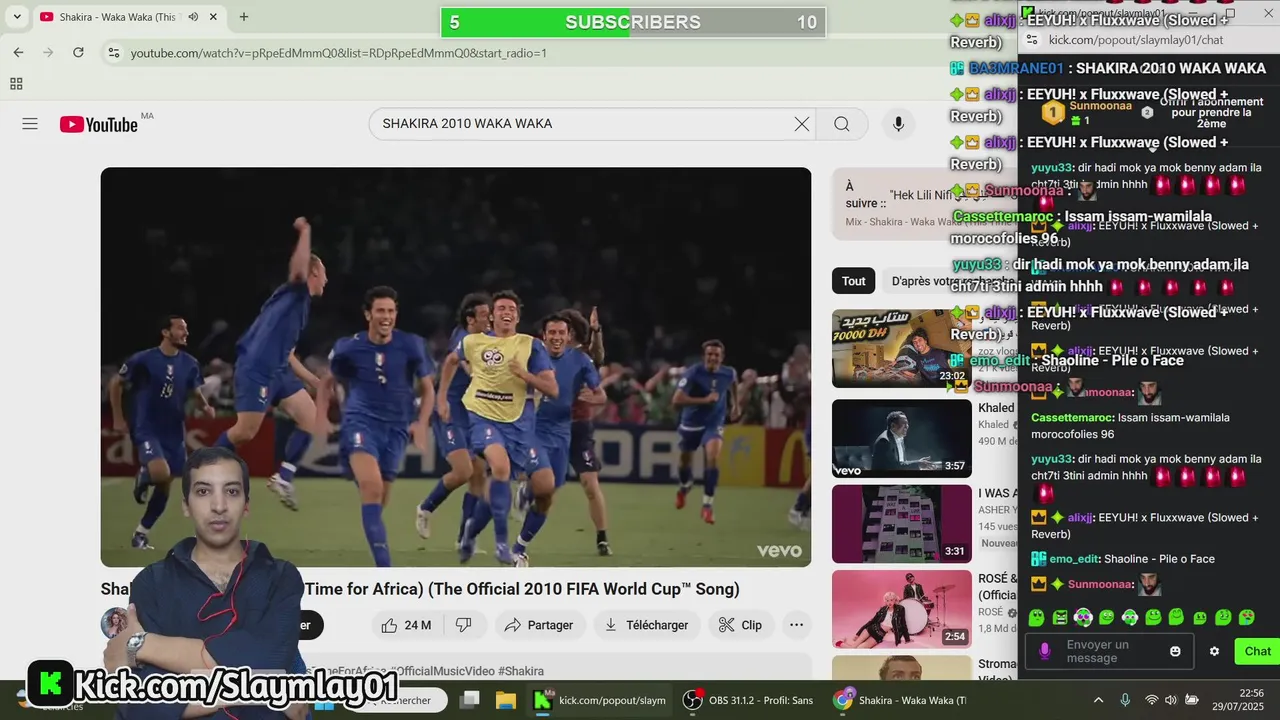Open the I WAS A 3:31 thumbnail
The width and height of the screenshot is (1280, 720).
pyautogui.click(x=901, y=524)
